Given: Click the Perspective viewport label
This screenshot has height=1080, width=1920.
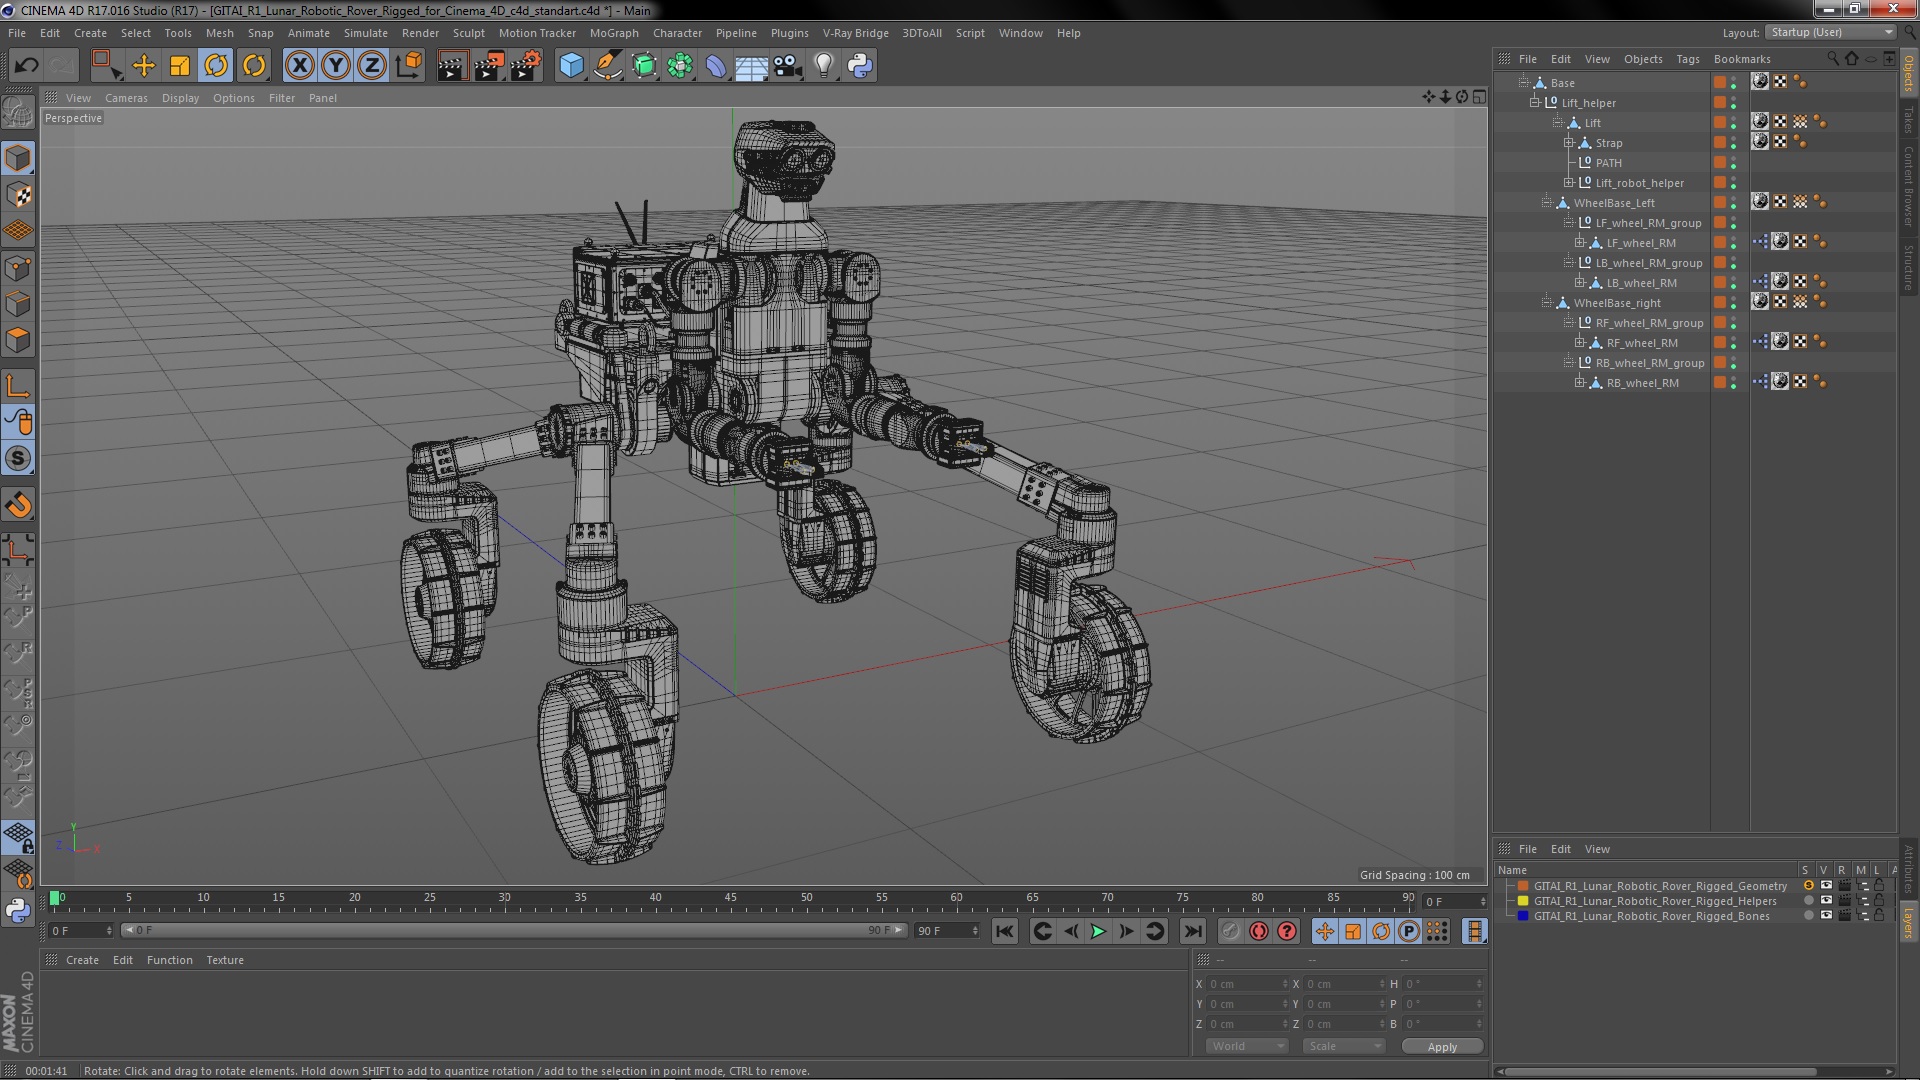Looking at the screenshot, I should [73, 117].
